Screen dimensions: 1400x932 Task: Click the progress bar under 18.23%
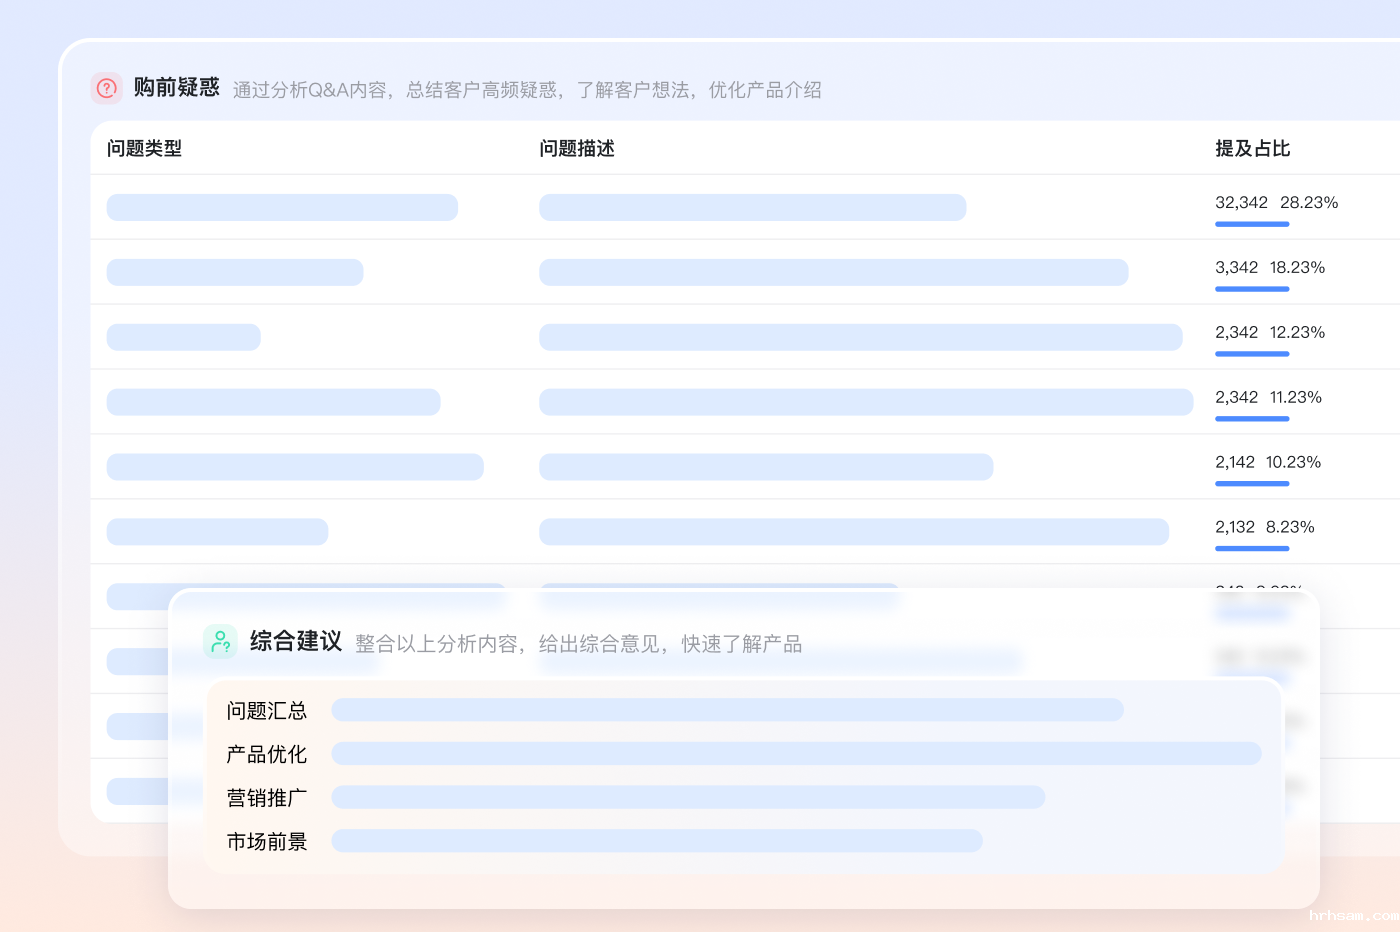pyautogui.click(x=1252, y=289)
